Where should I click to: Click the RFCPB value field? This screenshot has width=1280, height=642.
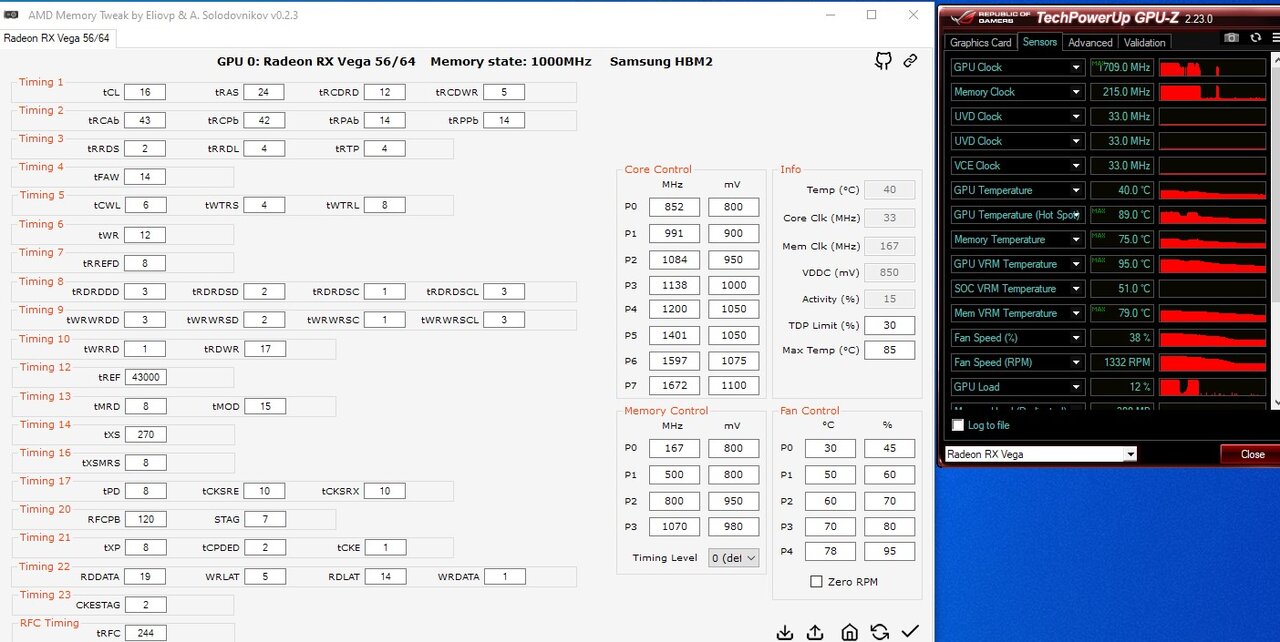coord(145,519)
